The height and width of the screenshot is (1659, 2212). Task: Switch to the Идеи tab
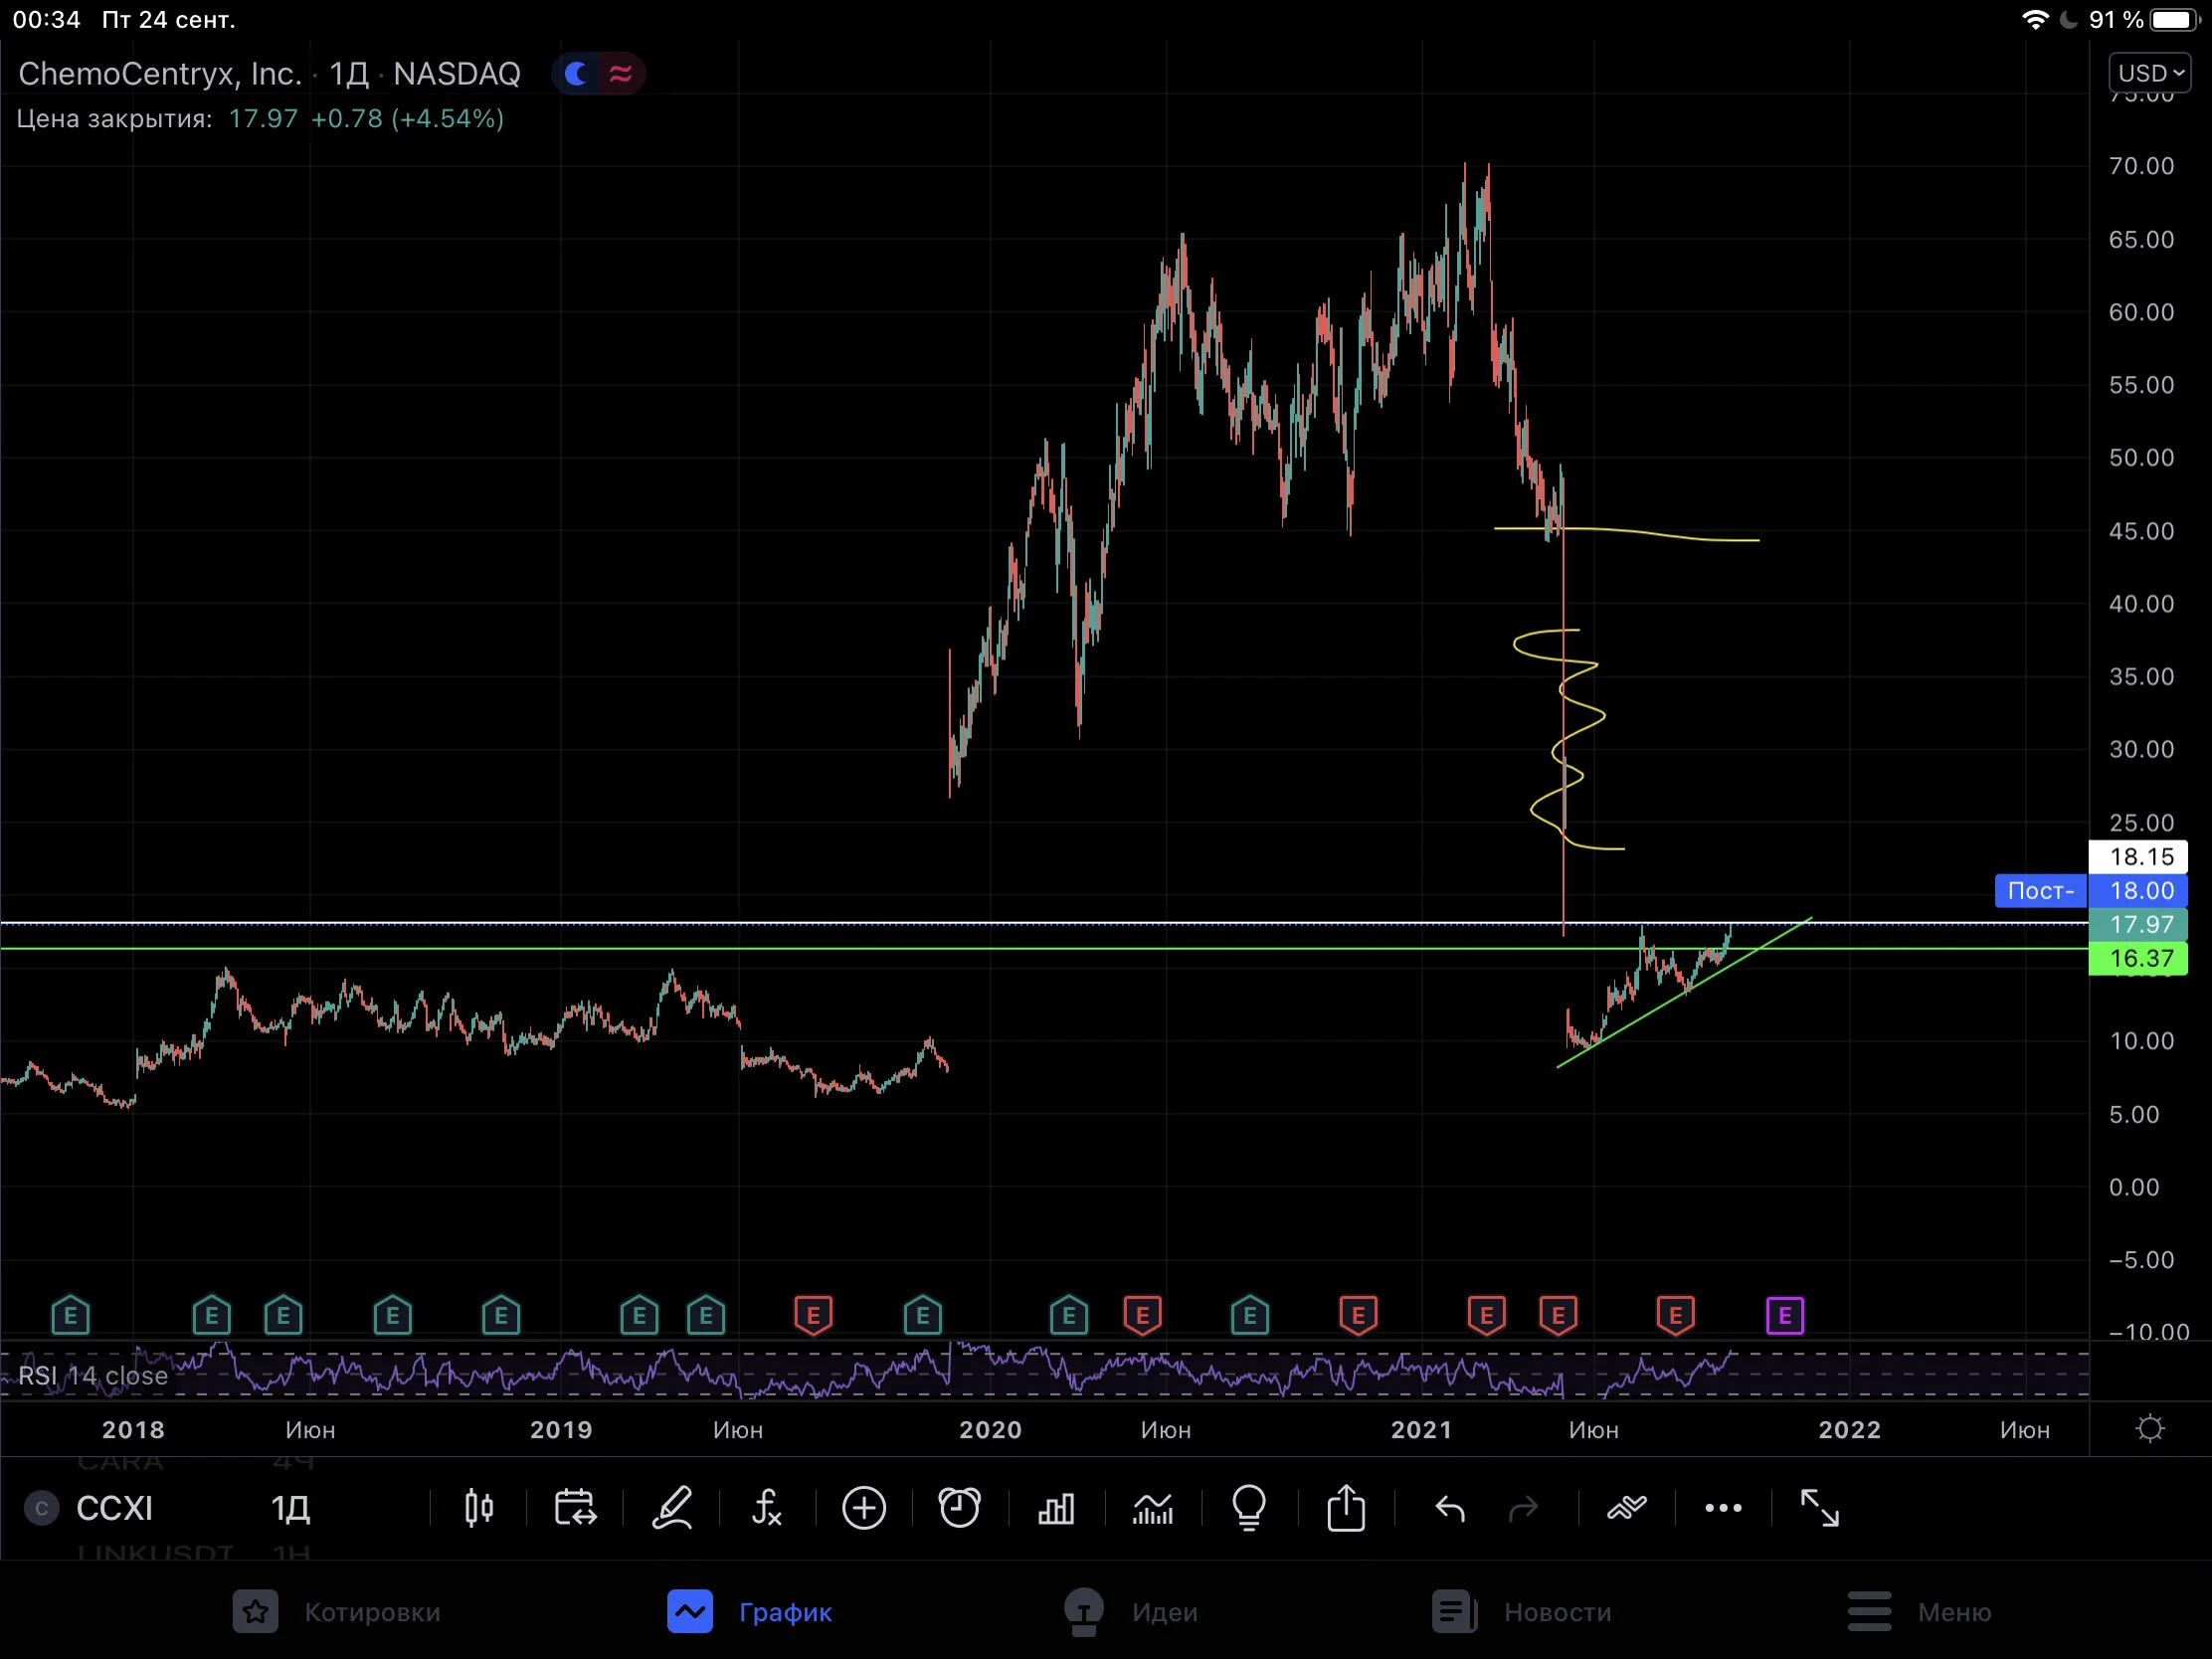[x=1131, y=1612]
